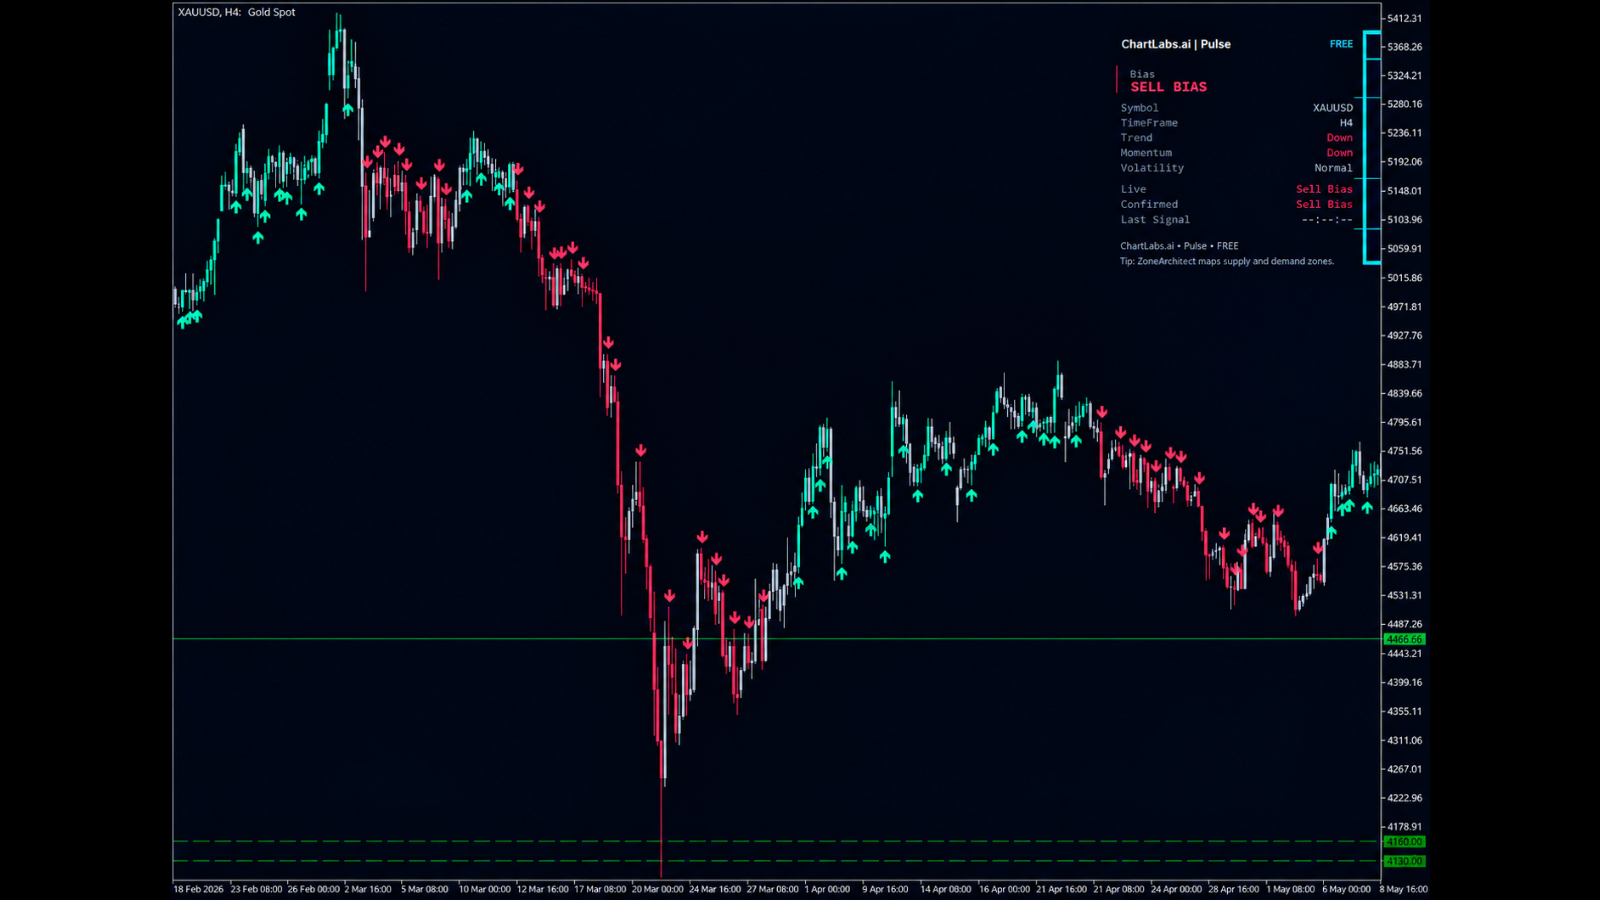1600x900 pixels.
Task: Click the '--:--:--' Last Signal value
Action: click(1327, 220)
